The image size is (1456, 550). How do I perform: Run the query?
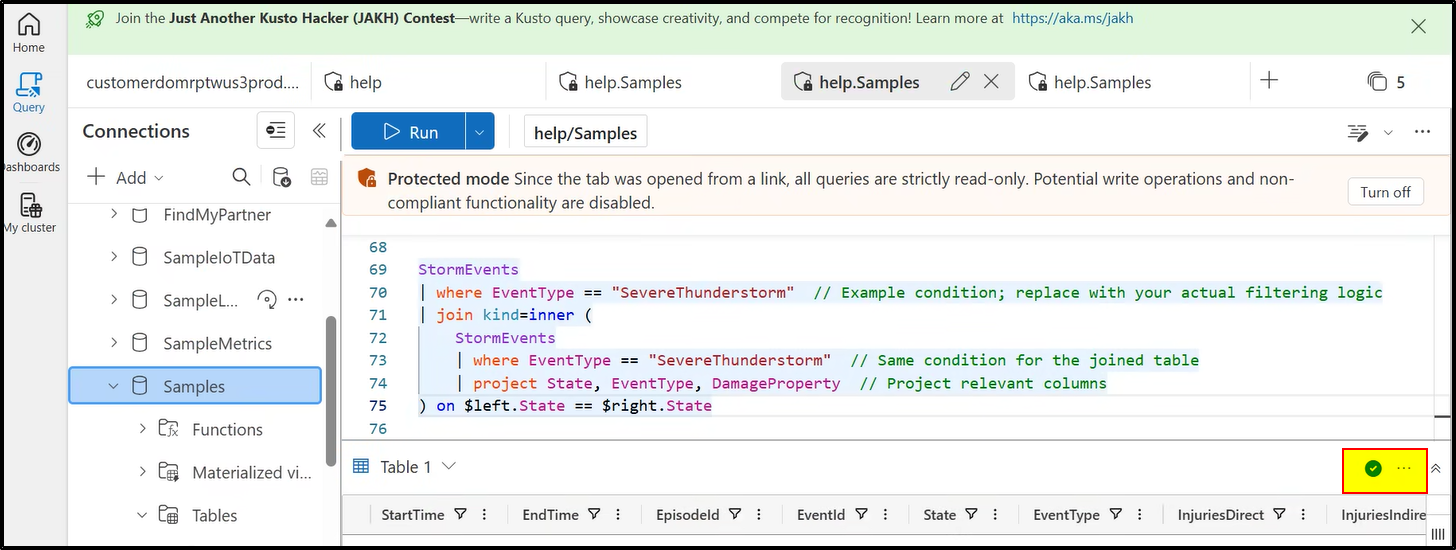408,132
